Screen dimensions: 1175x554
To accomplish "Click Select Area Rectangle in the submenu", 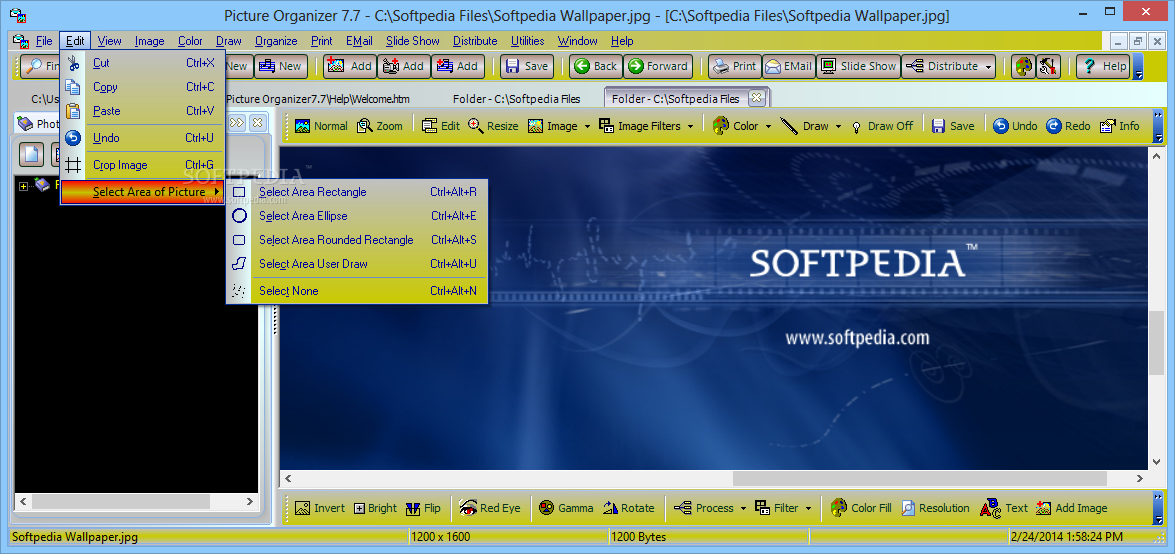I will coord(357,192).
